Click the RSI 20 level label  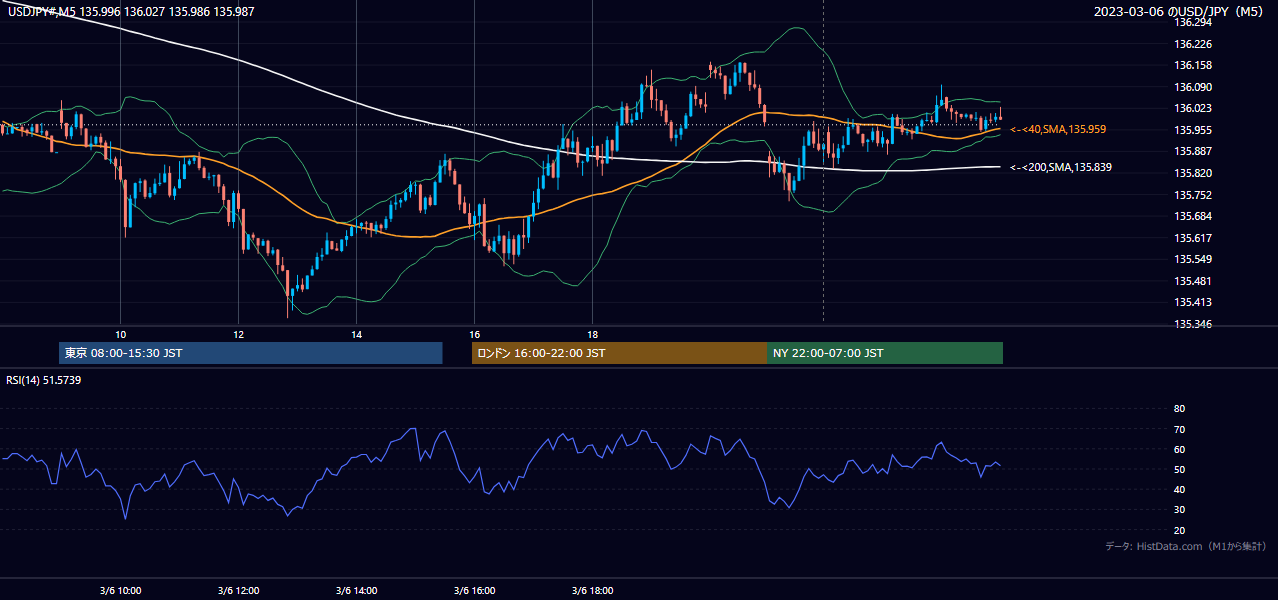tap(1179, 530)
